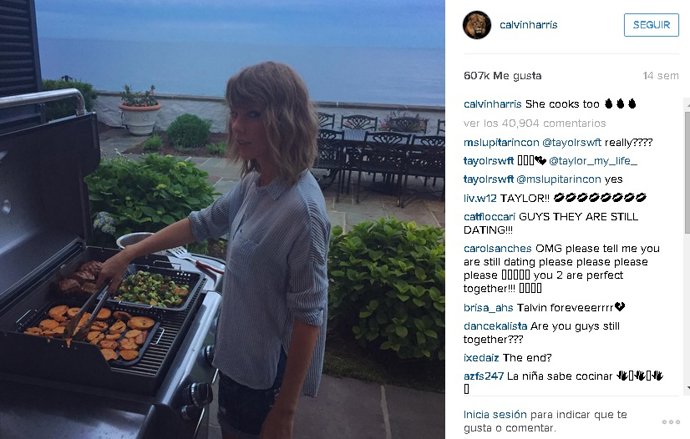Open ver los 40,904 comentarios link

point(535,123)
